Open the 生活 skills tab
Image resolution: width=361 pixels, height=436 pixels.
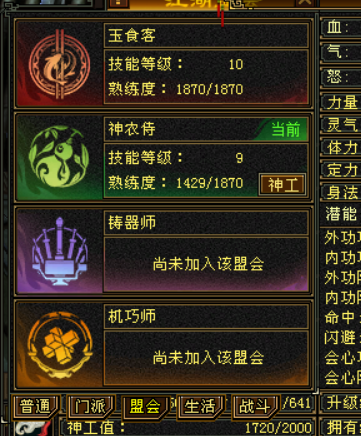(x=200, y=406)
